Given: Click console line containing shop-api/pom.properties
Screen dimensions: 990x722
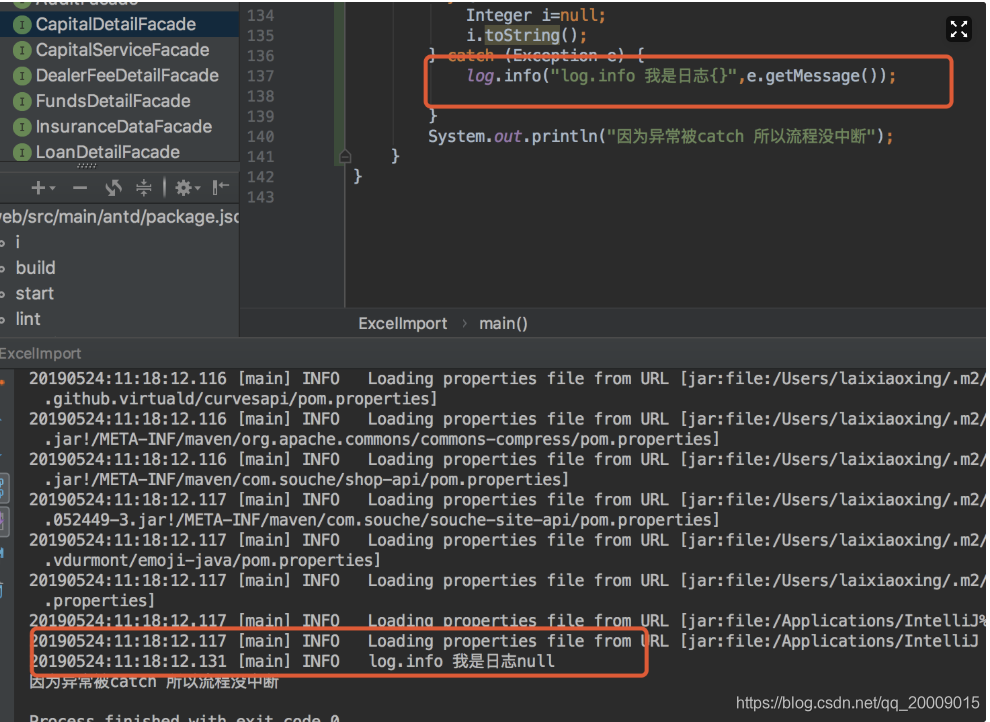Looking at the screenshot, I should 306,480.
